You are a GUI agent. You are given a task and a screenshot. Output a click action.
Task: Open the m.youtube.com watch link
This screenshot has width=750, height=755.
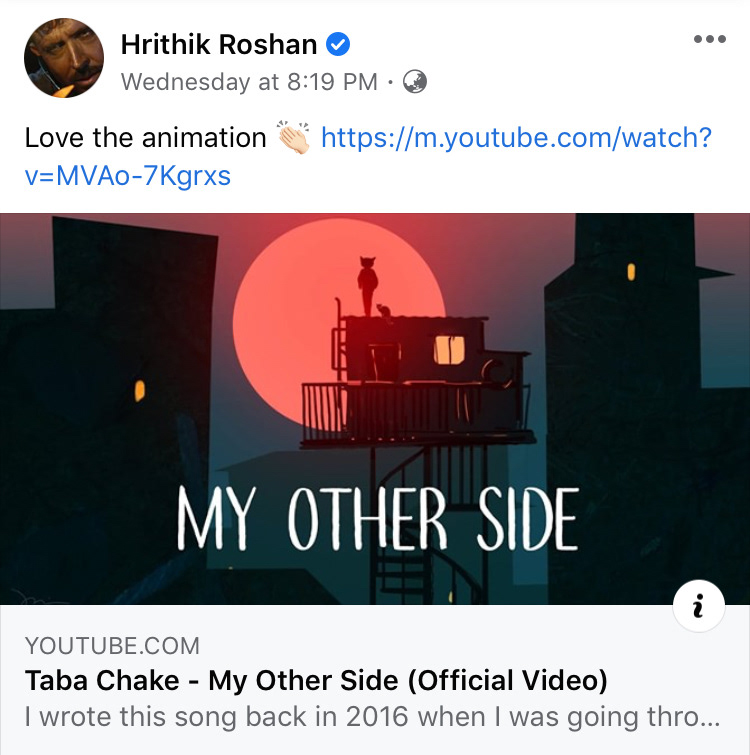(x=516, y=138)
